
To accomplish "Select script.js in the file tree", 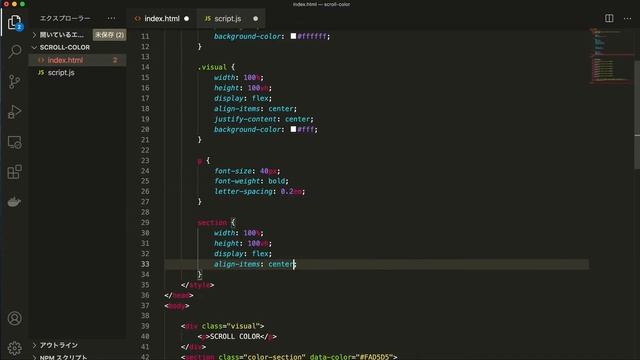I will (77, 73).
